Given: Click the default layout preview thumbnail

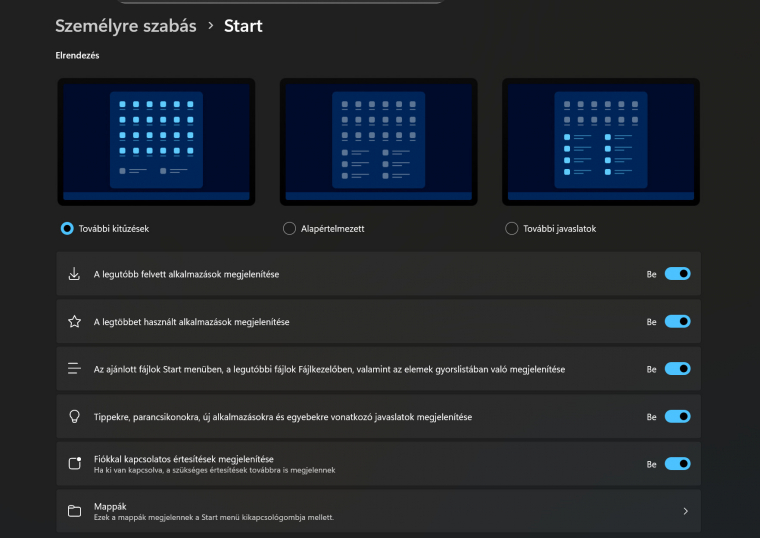Looking at the screenshot, I should pyautogui.click(x=378, y=141).
